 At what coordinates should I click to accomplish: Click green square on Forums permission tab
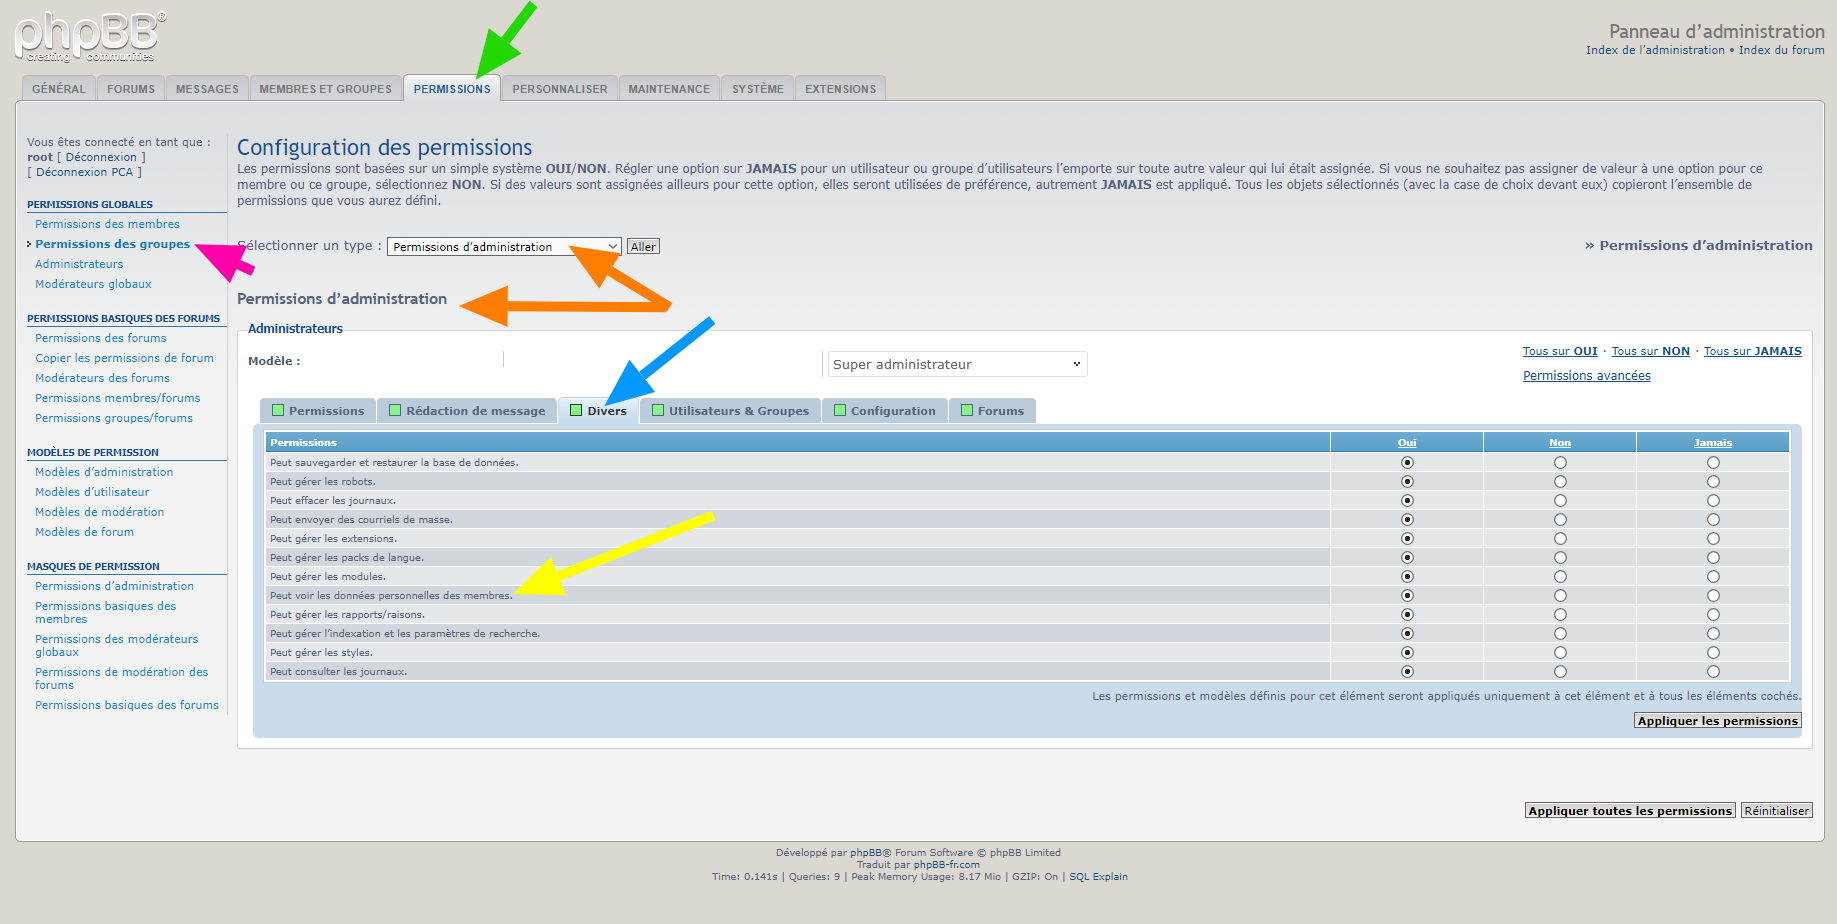967,410
